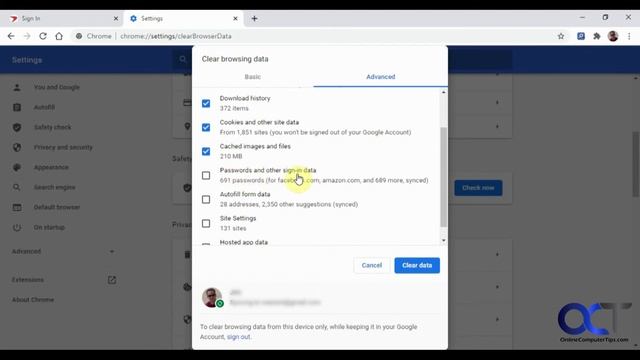The width and height of the screenshot is (640, 360).
Task: Check the Autofill form data checkbox
Action: point(206,200)
